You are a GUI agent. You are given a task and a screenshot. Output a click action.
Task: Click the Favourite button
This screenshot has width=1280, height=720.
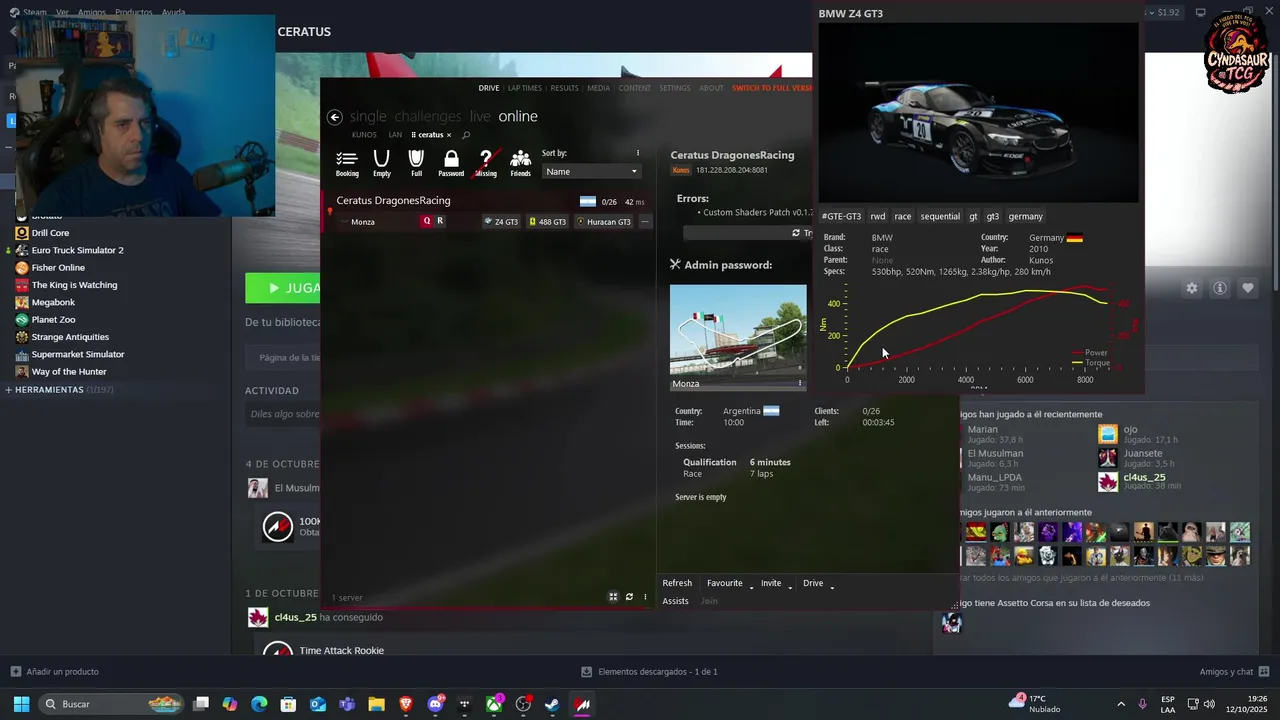(725, 583)
